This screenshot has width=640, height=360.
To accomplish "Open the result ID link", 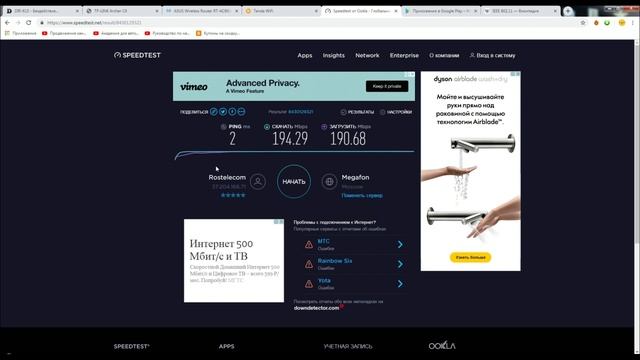I will (301, 111).
